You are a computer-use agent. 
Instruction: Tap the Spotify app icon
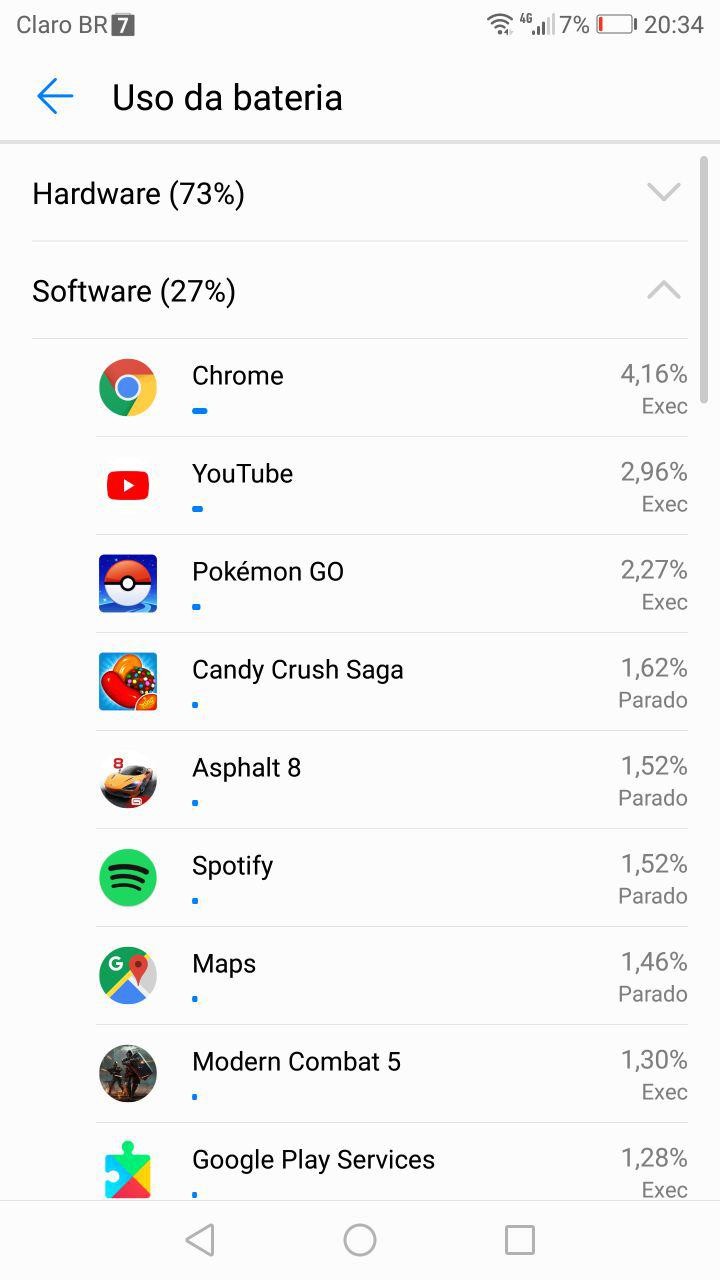128,877
